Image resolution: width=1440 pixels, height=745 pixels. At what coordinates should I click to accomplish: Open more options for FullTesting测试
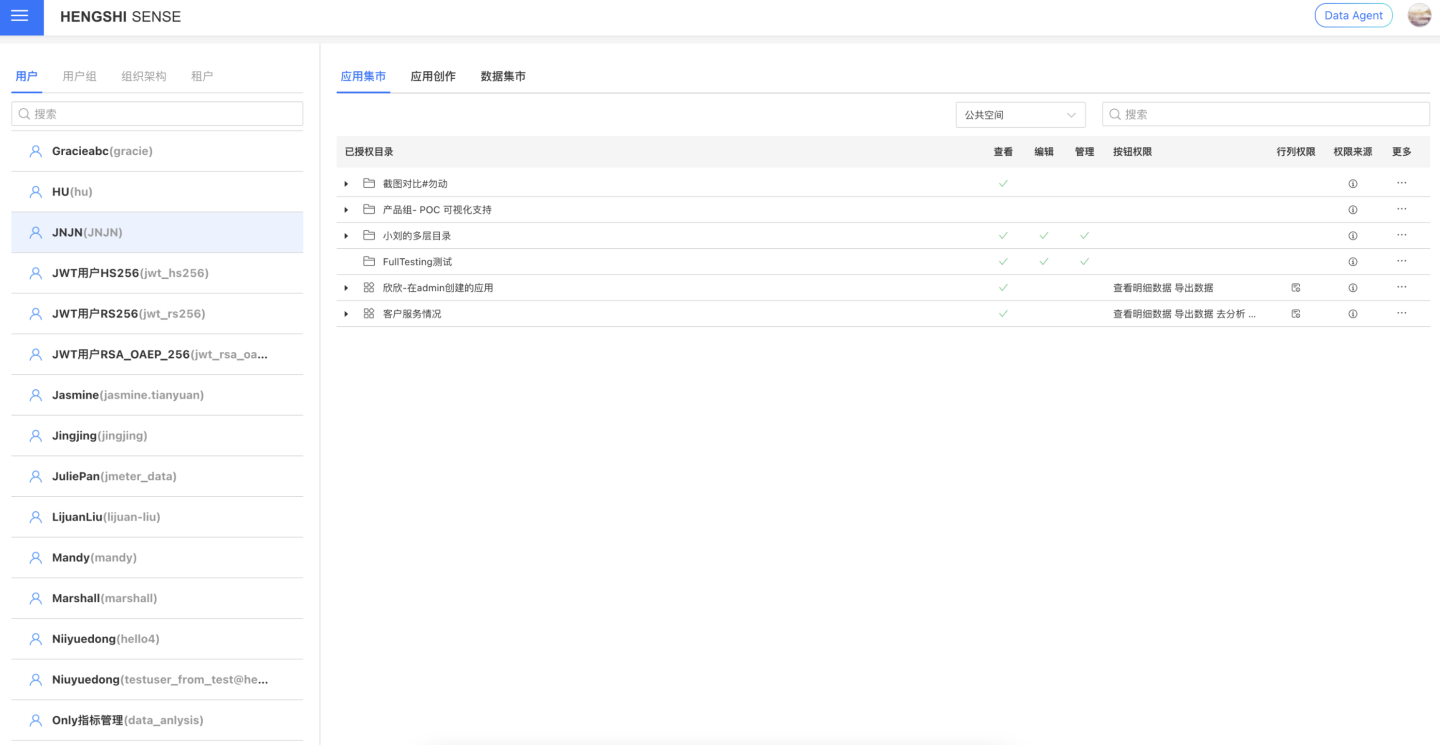[x=1402, y=261]
